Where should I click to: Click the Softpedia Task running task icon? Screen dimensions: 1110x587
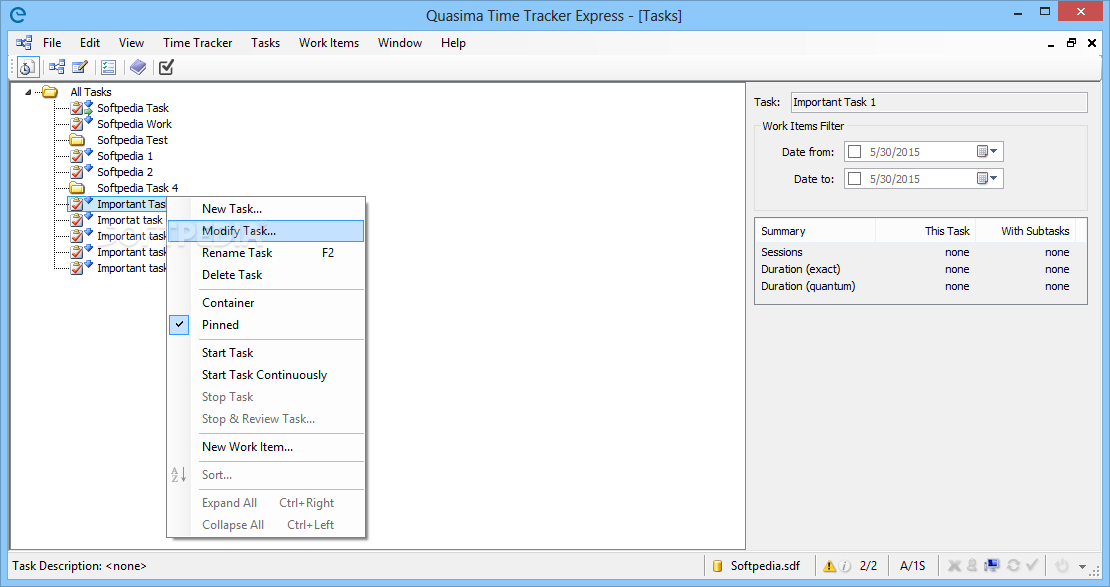pyautogui.click(x=81, y=108)
